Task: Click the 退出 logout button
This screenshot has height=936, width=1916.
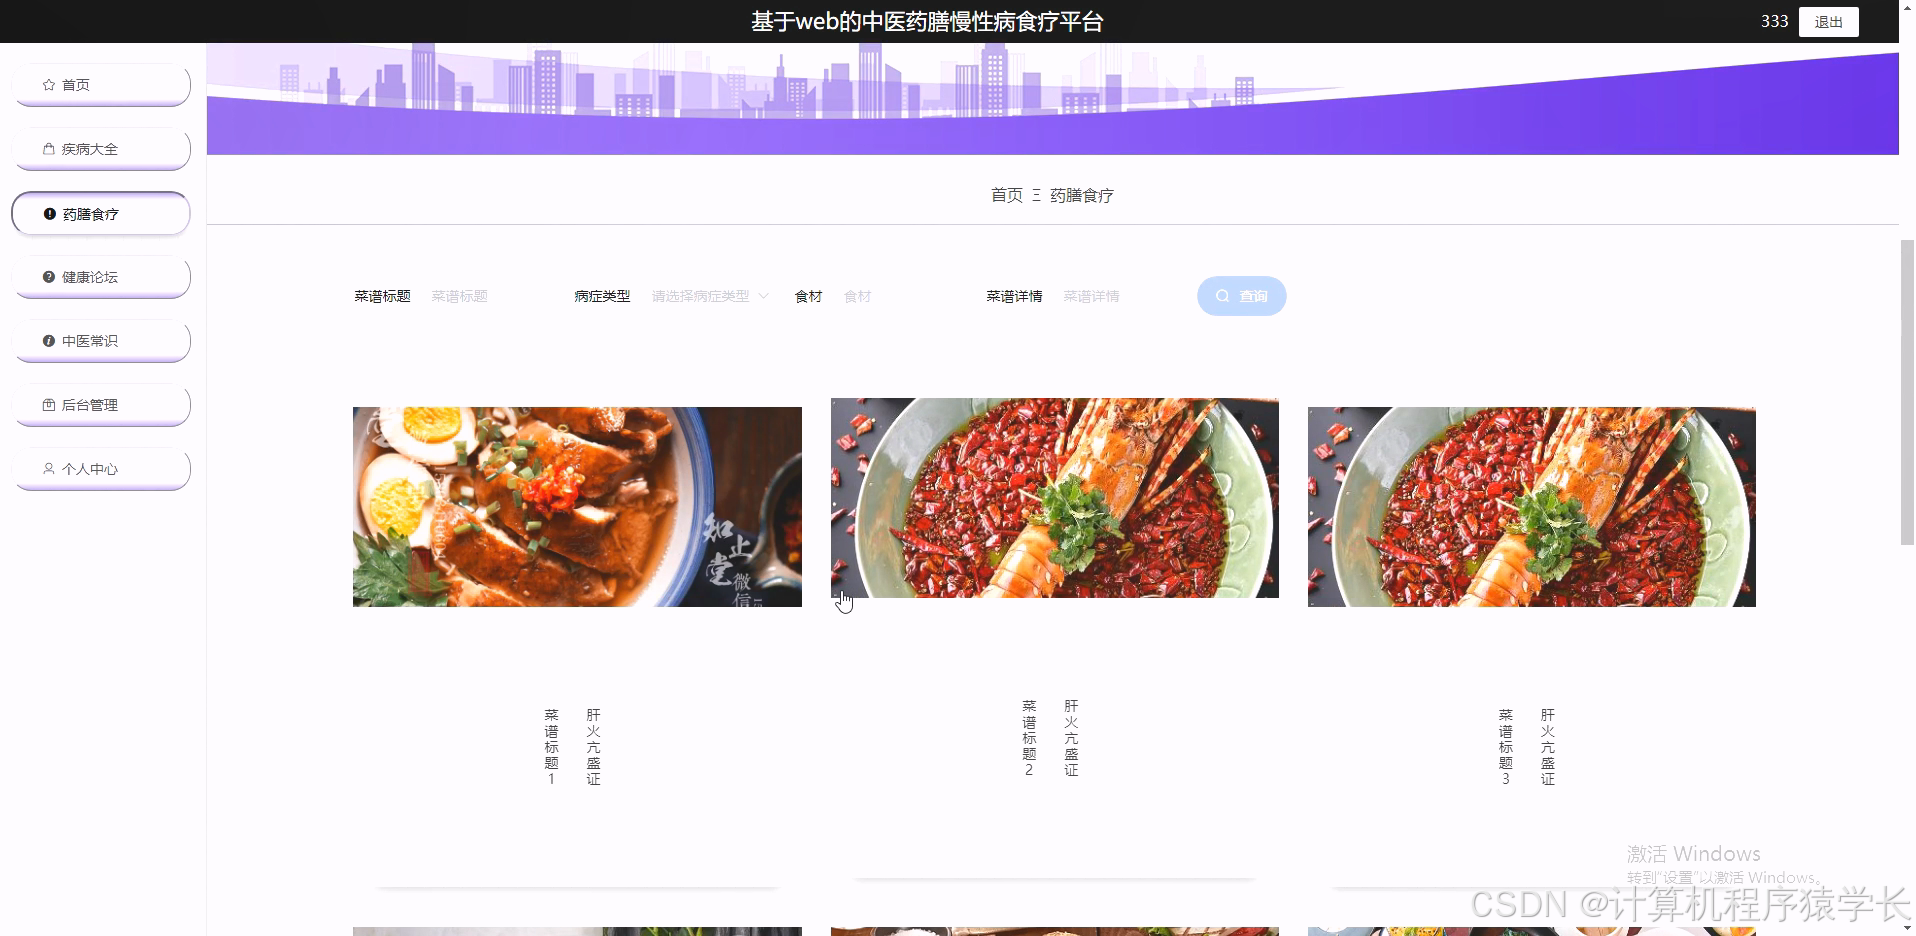Action: [1827, 21]
